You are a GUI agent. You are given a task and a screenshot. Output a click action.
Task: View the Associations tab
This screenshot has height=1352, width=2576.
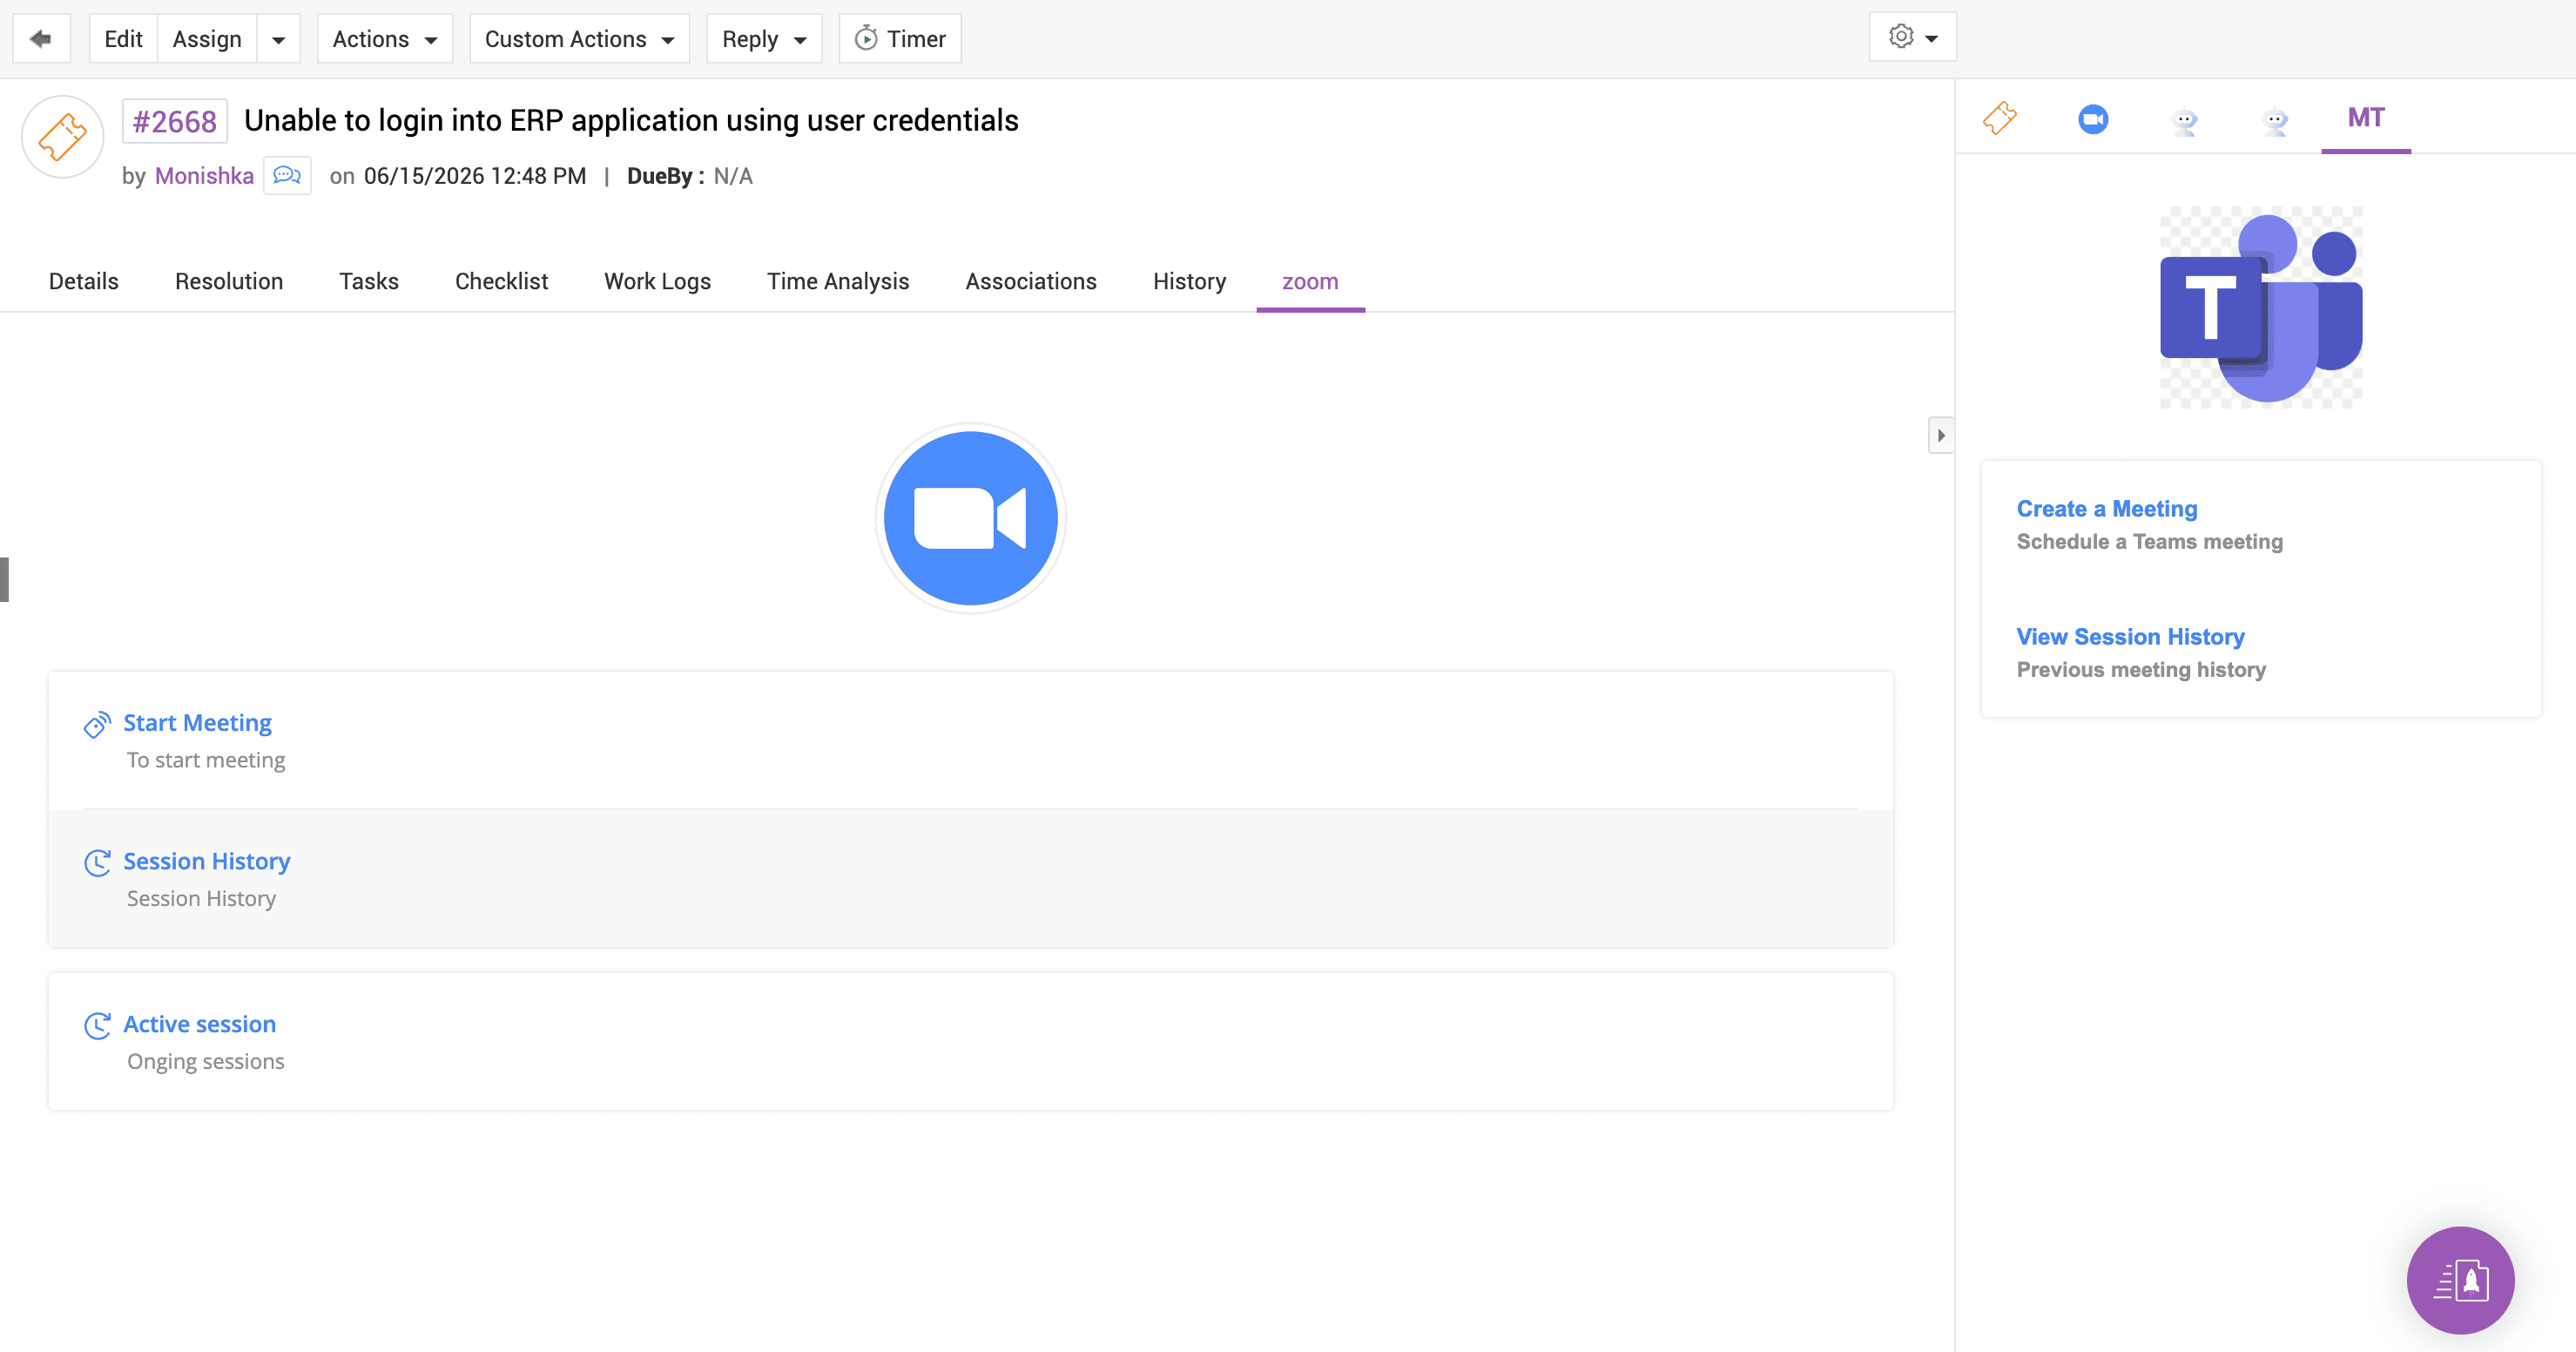point(1031,281)
